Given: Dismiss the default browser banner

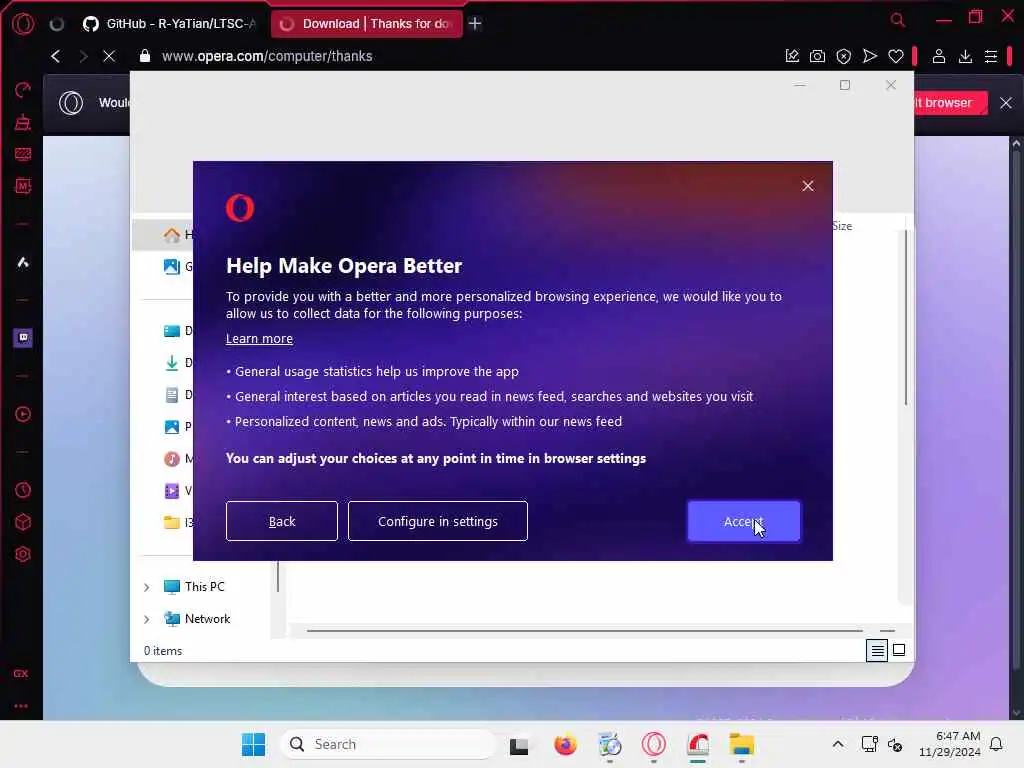Looking at the screenshot, I should coord(1006,103).
